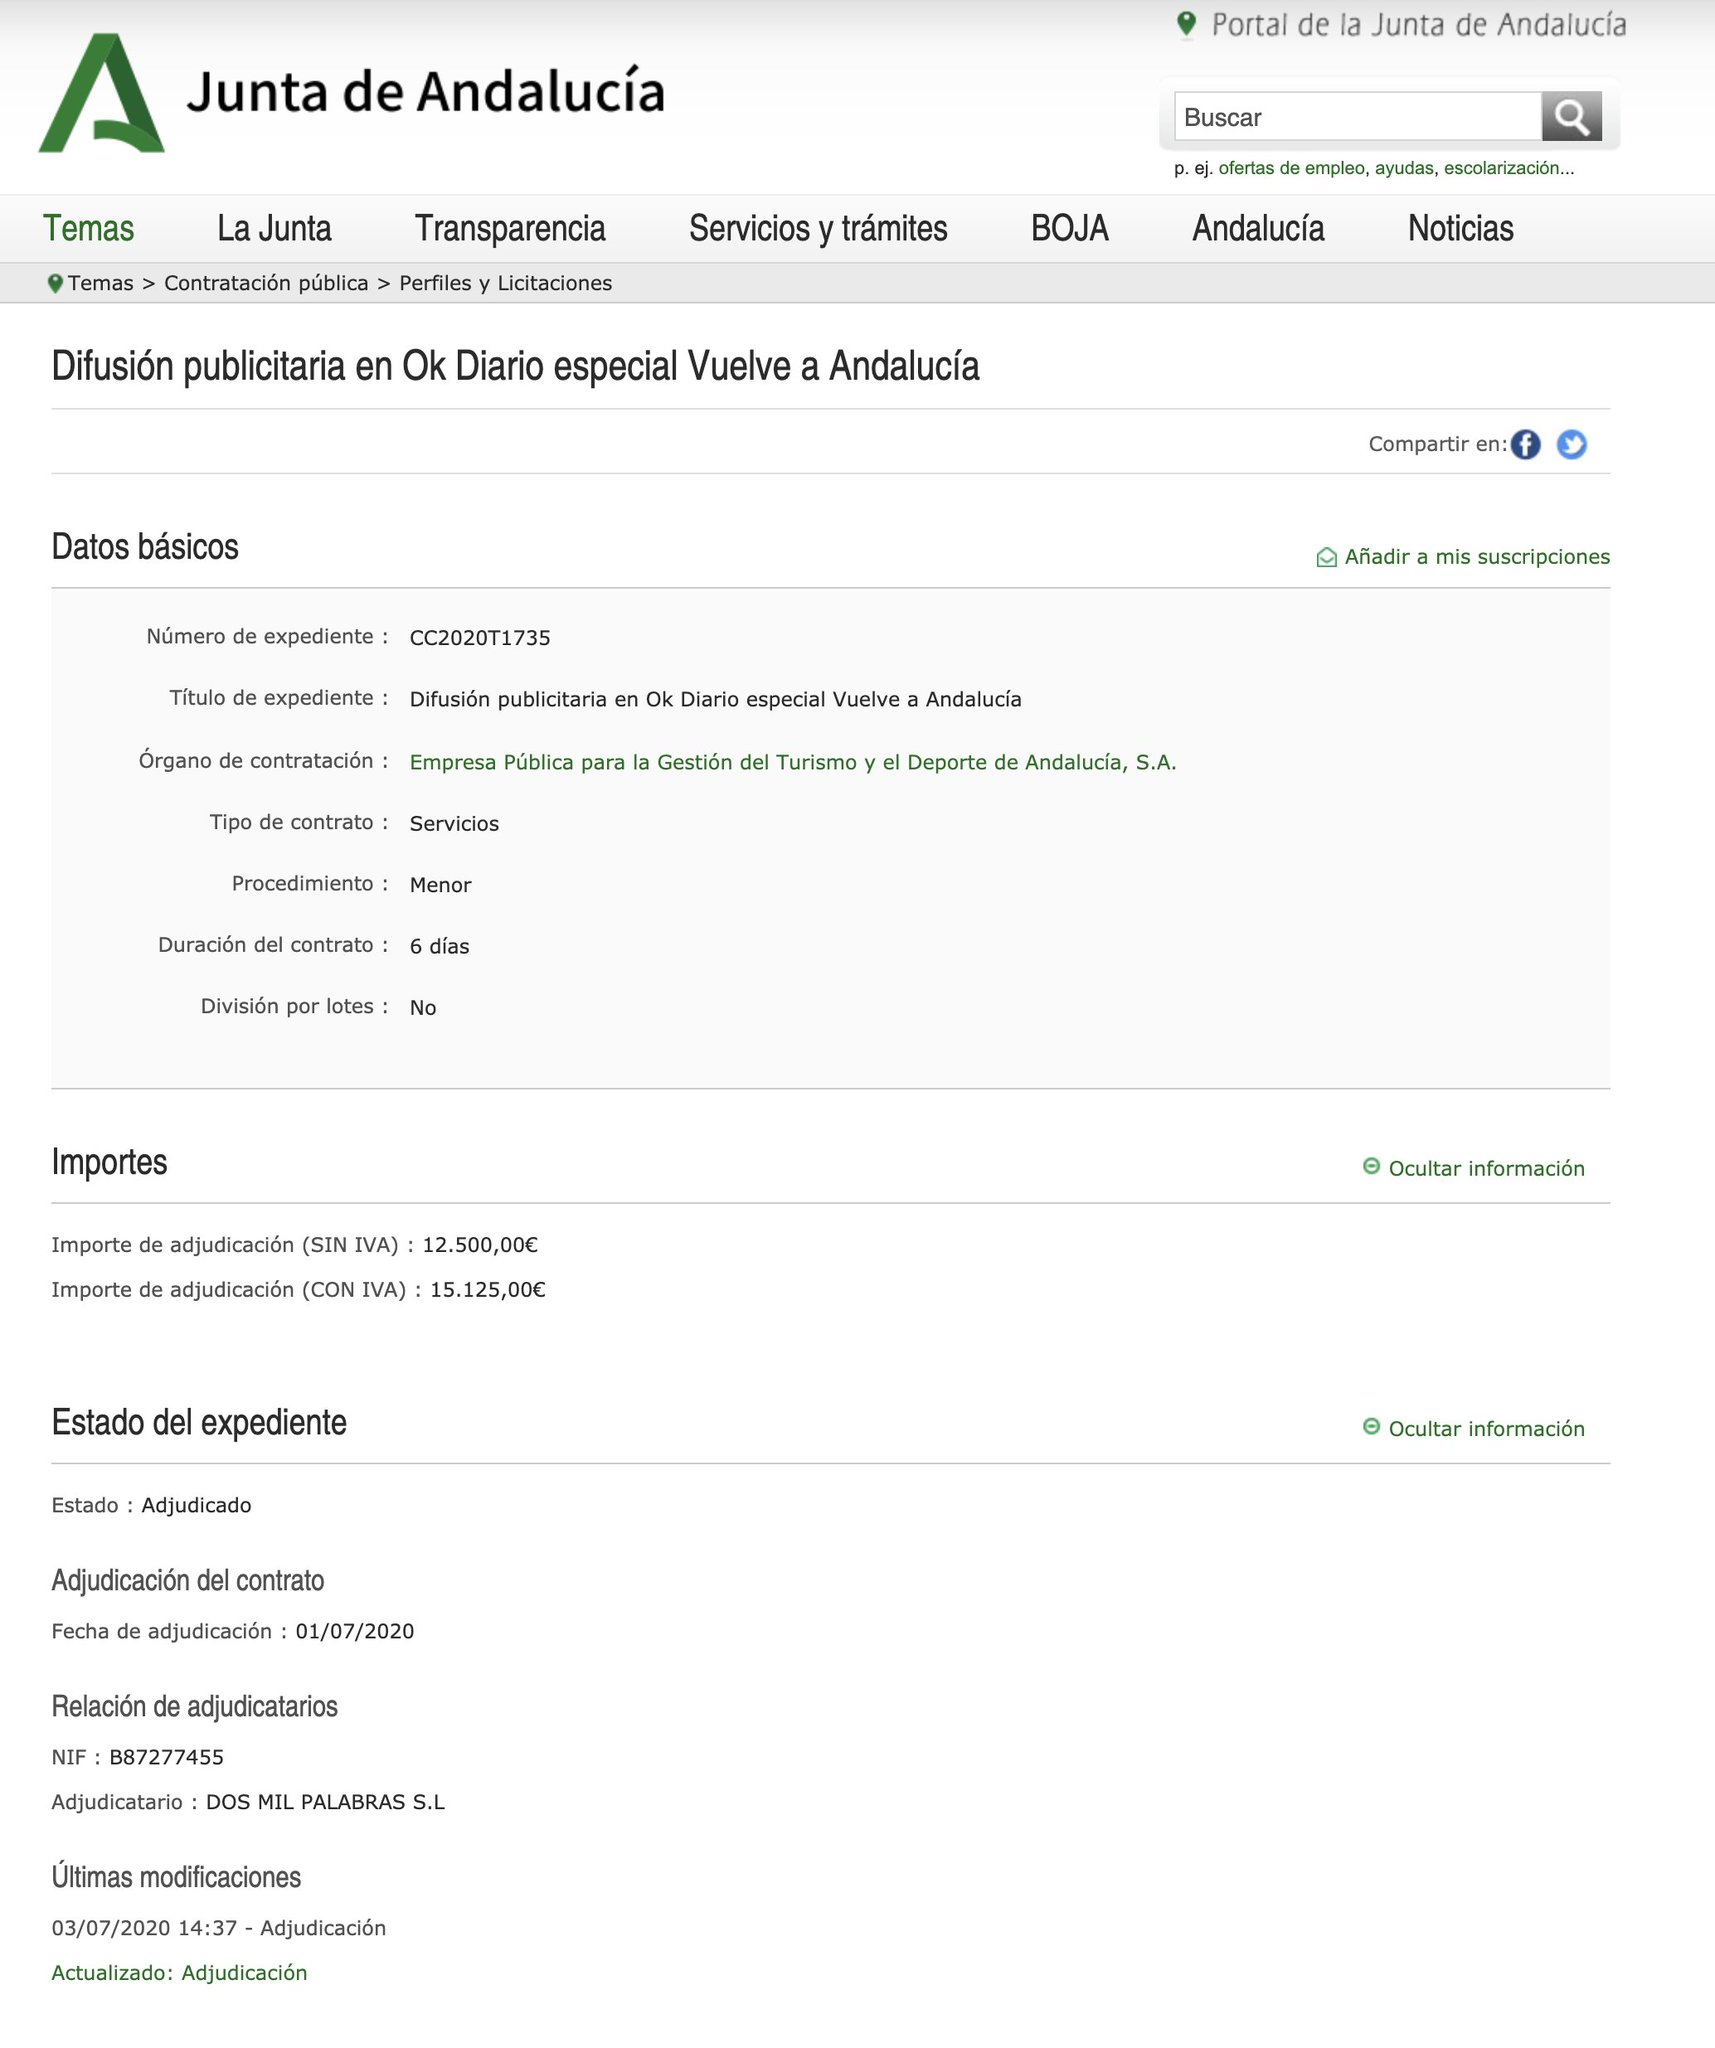1715x2048 pixels.
Task: Click 'ayudas' search suggestion
Action: tap(1404, 168)
